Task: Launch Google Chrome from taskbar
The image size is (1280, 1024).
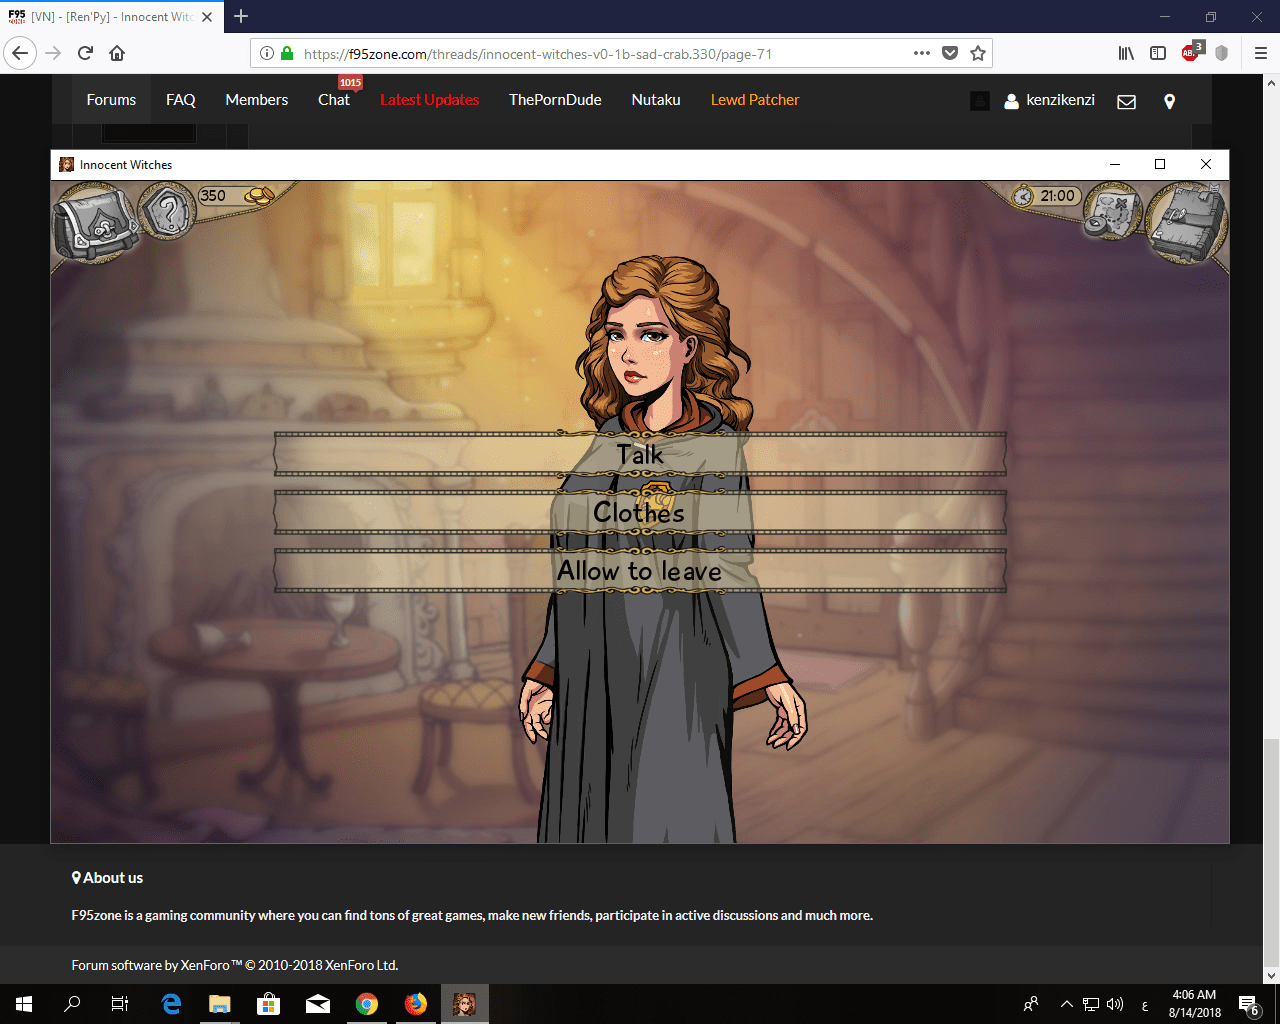Action: pos(367,1004)
